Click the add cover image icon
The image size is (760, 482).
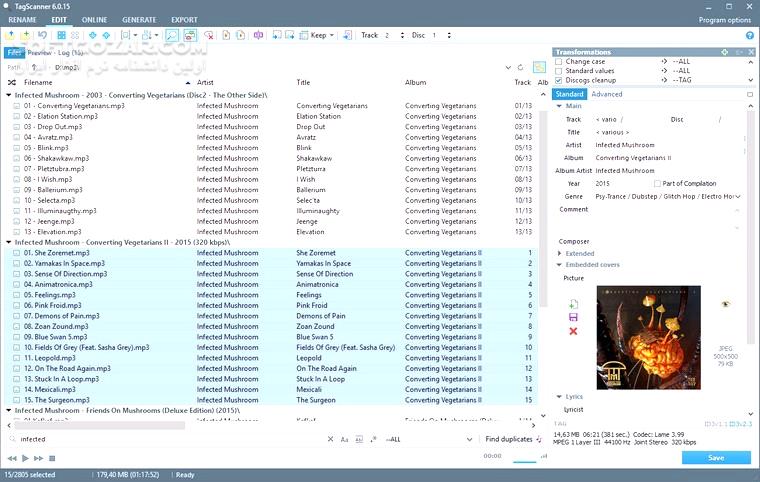click(573, 304)
